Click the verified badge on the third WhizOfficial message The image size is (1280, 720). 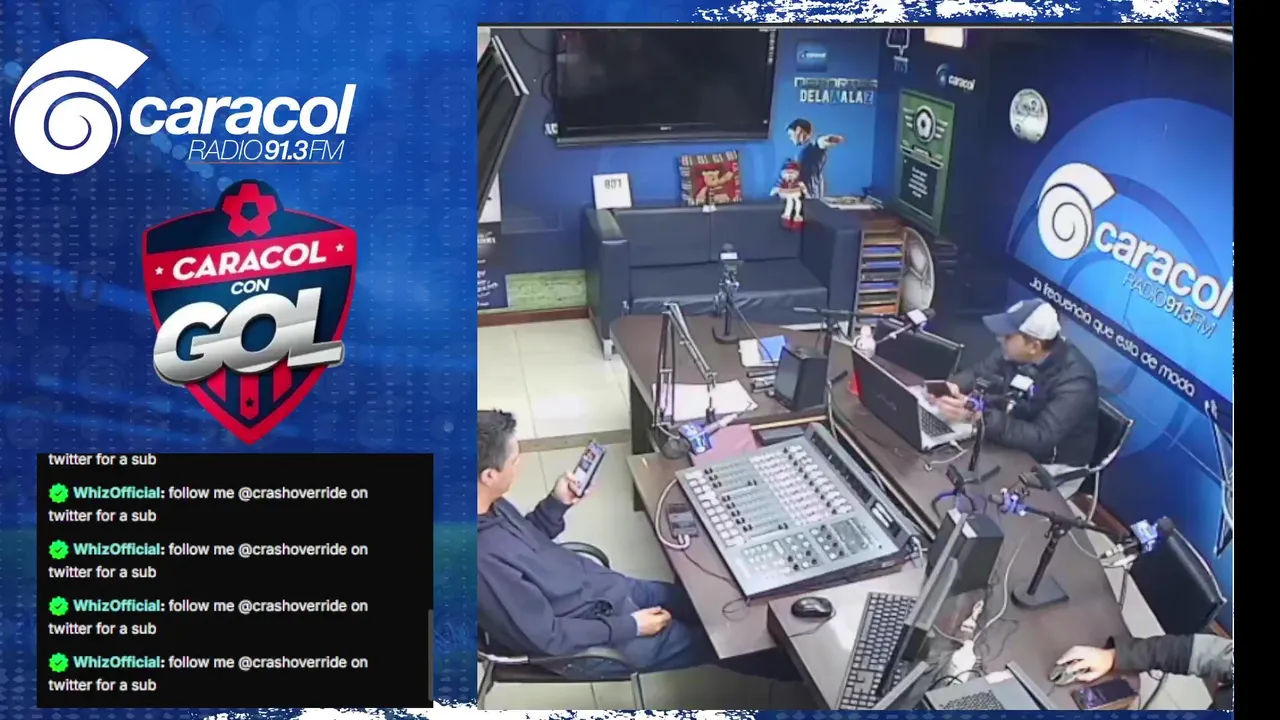tap(59, 606)
